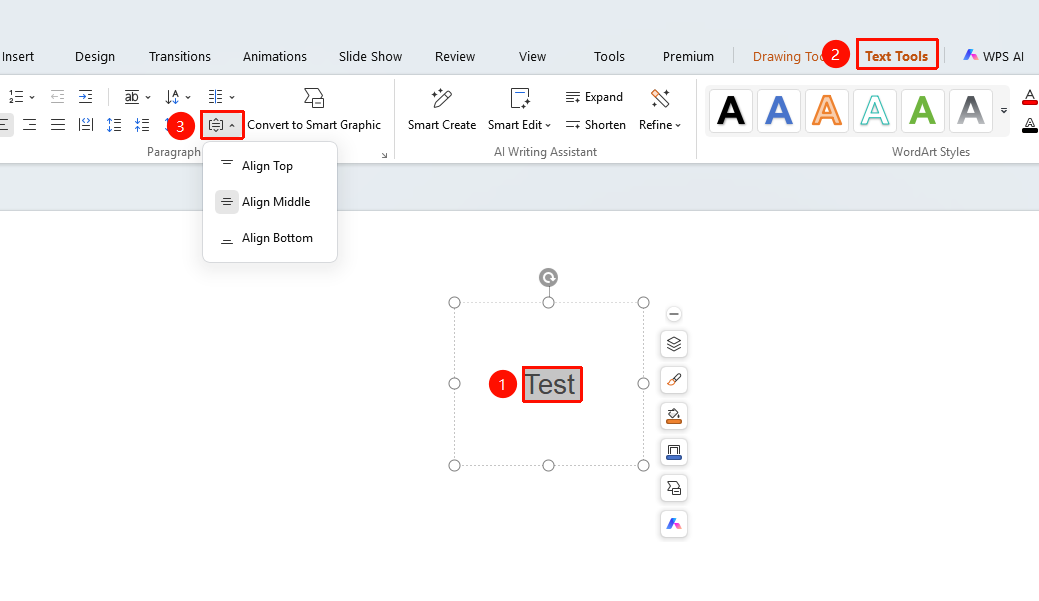Toggle distributed alignment icon
The width and height of the screenshot is (1039, 601).
[x=86, y=125]
